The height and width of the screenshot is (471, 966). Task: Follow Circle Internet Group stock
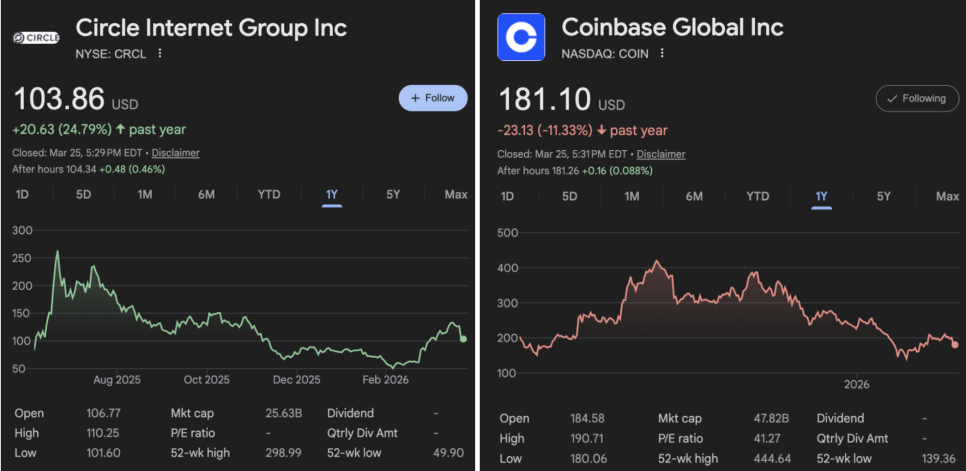433,98
